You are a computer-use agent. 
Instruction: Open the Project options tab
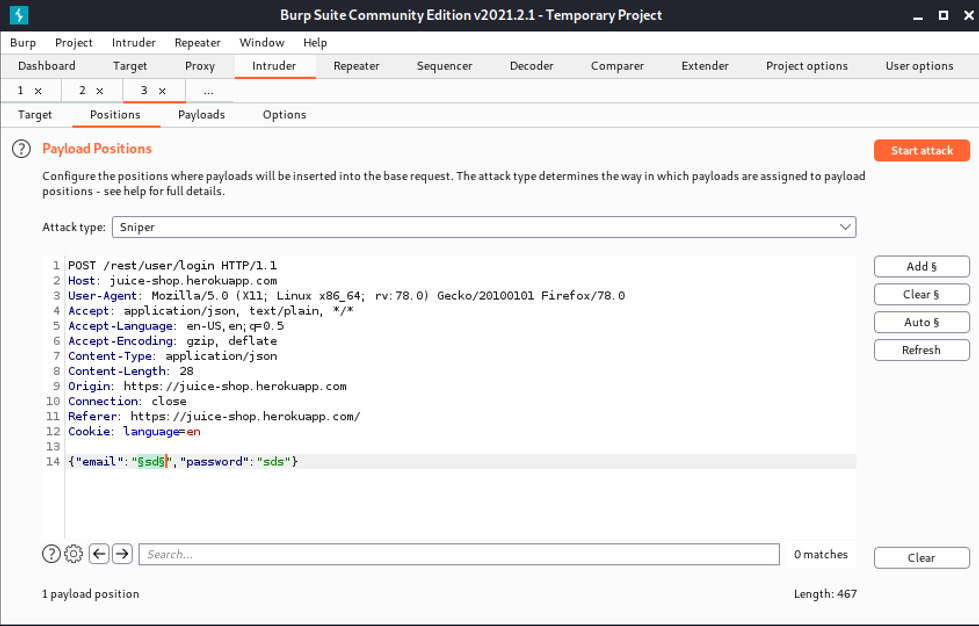coord(807,66)
